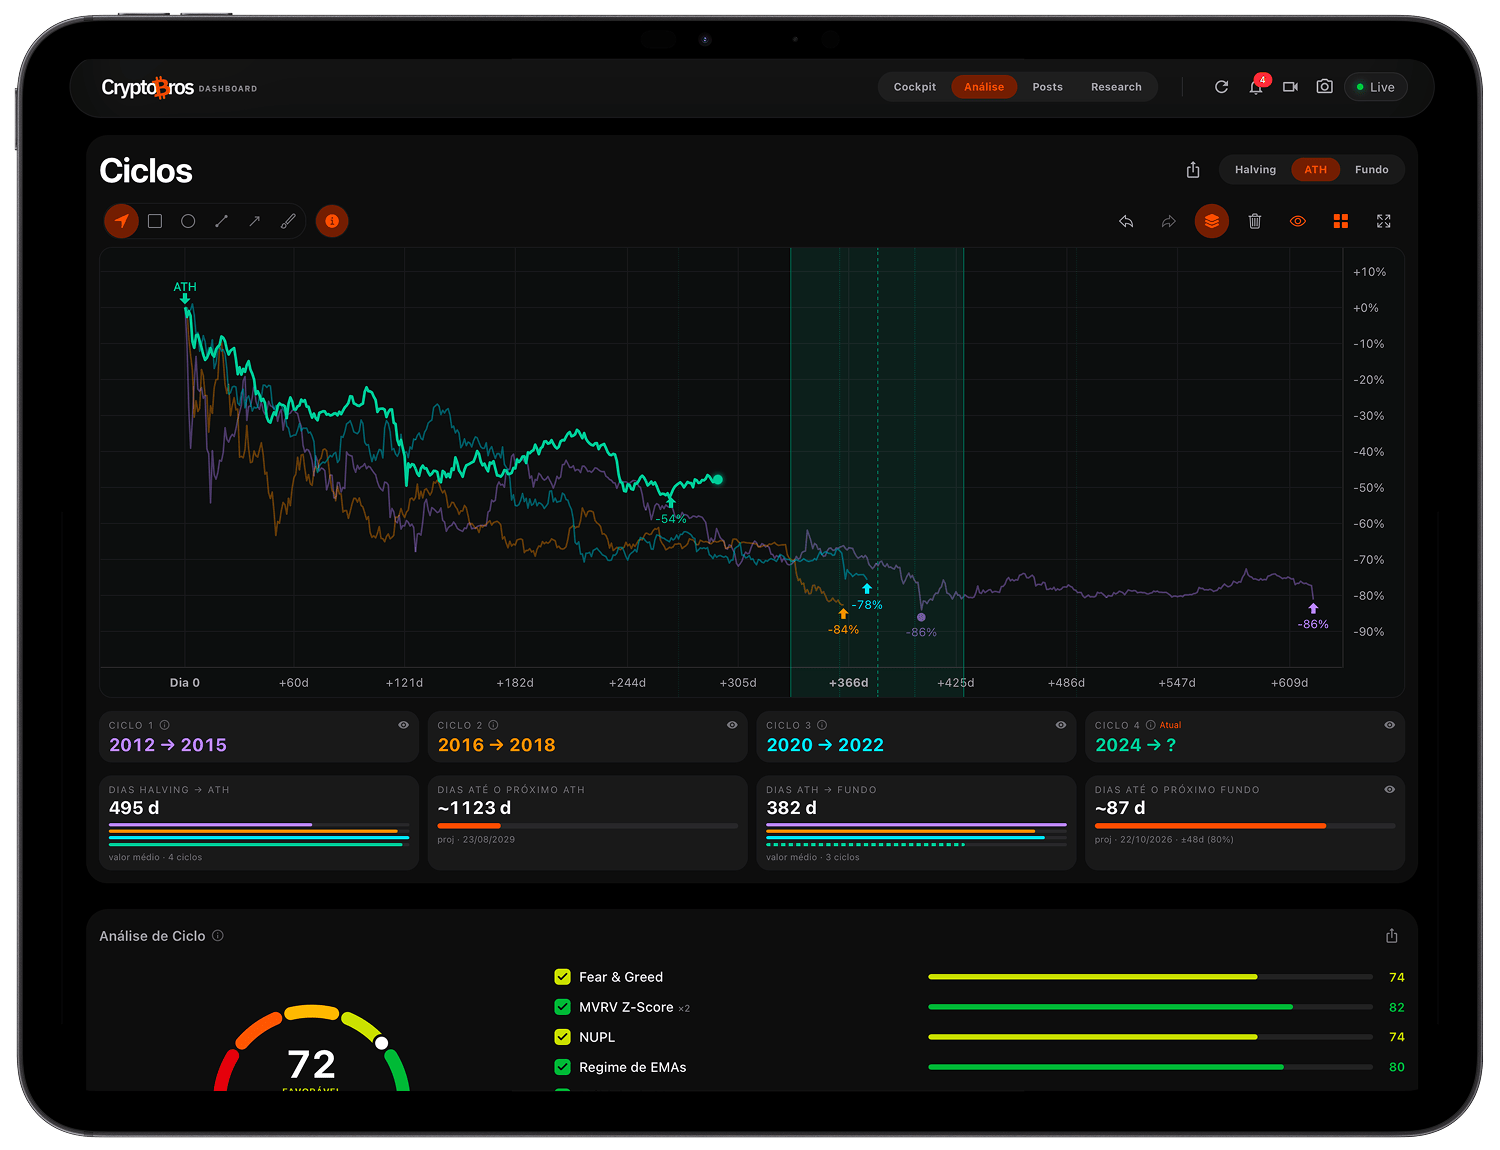Uncheck the Regime de EMAs indicator
The width and height of the screenshot is (1500, 1150).
pos(562,1067)
